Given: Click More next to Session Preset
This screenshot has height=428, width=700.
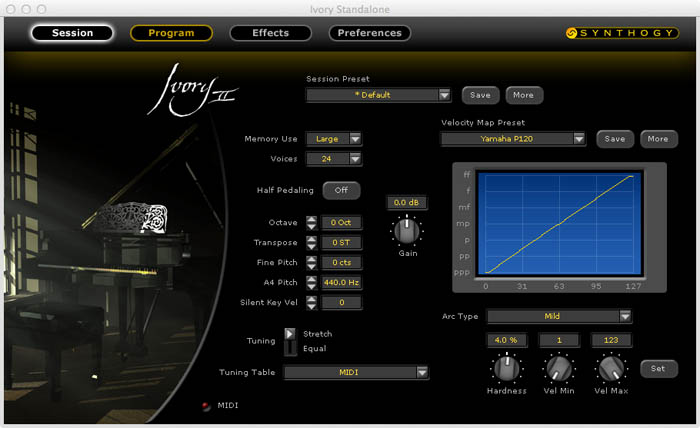Looking at the screenshot, I should click(x=524, y=95).
